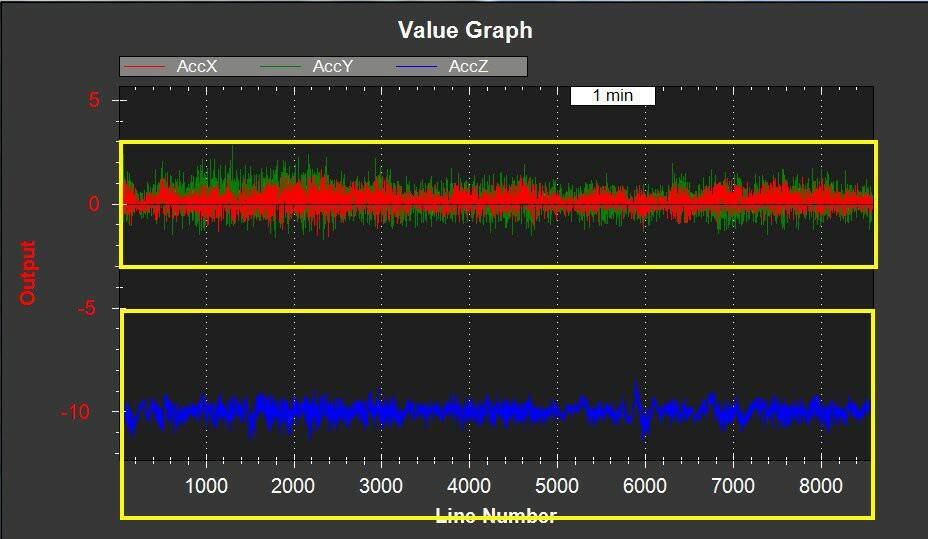
Task: Click the 6000 tick label on X-axis
Action: pos(645,487)
